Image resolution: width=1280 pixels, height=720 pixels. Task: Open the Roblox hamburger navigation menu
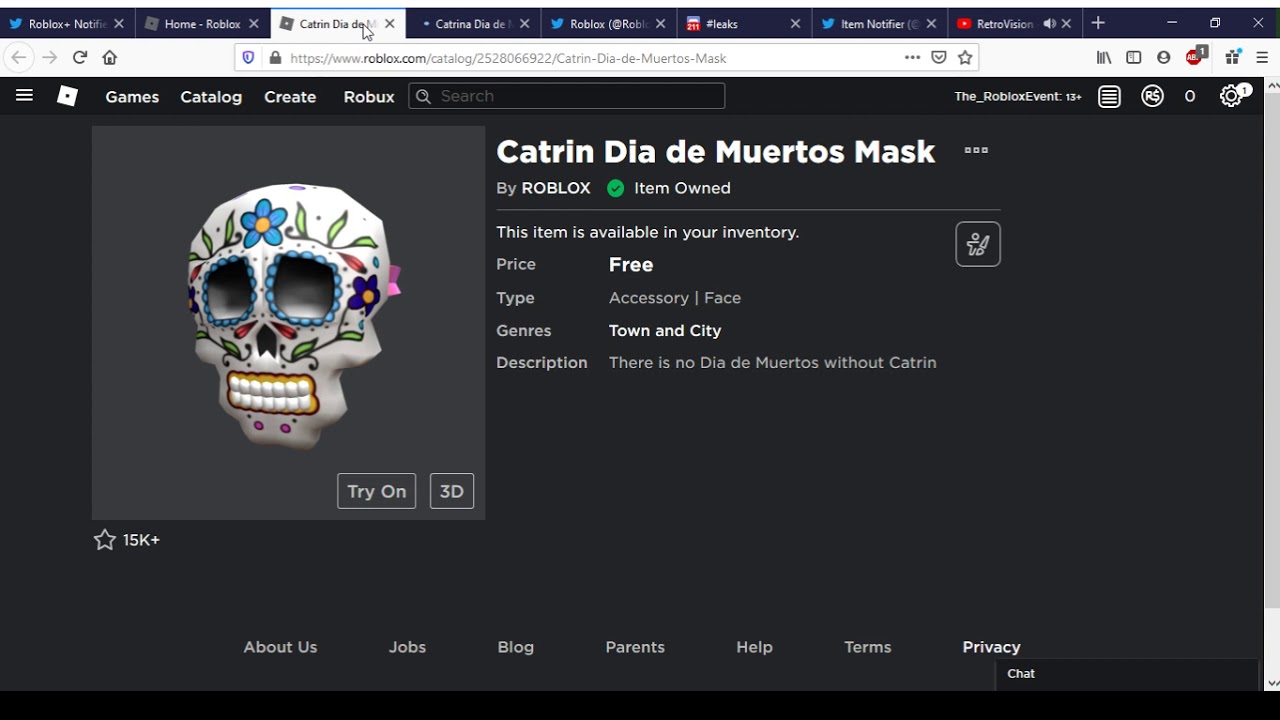(24, 96)
